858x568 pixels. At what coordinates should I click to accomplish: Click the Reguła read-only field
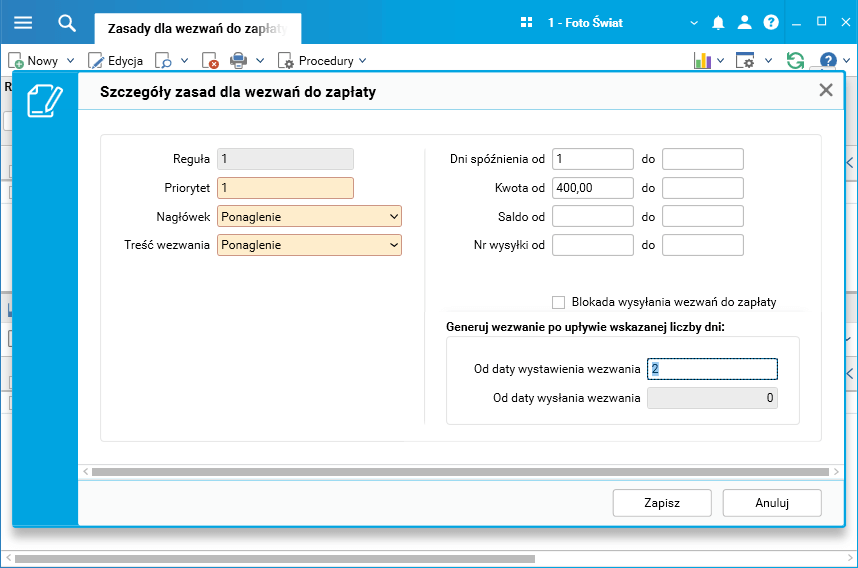(285, 159)
